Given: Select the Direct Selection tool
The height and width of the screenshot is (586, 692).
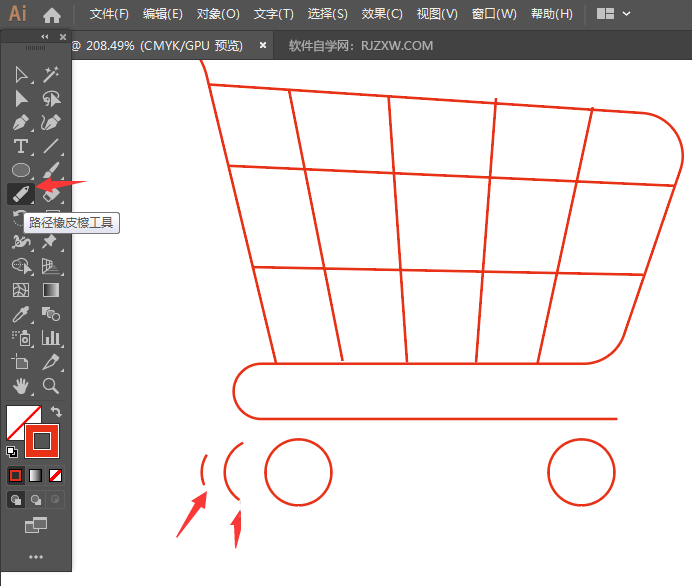Looking at the screenshot, I should pyautogui.click(x=21, y=98).
